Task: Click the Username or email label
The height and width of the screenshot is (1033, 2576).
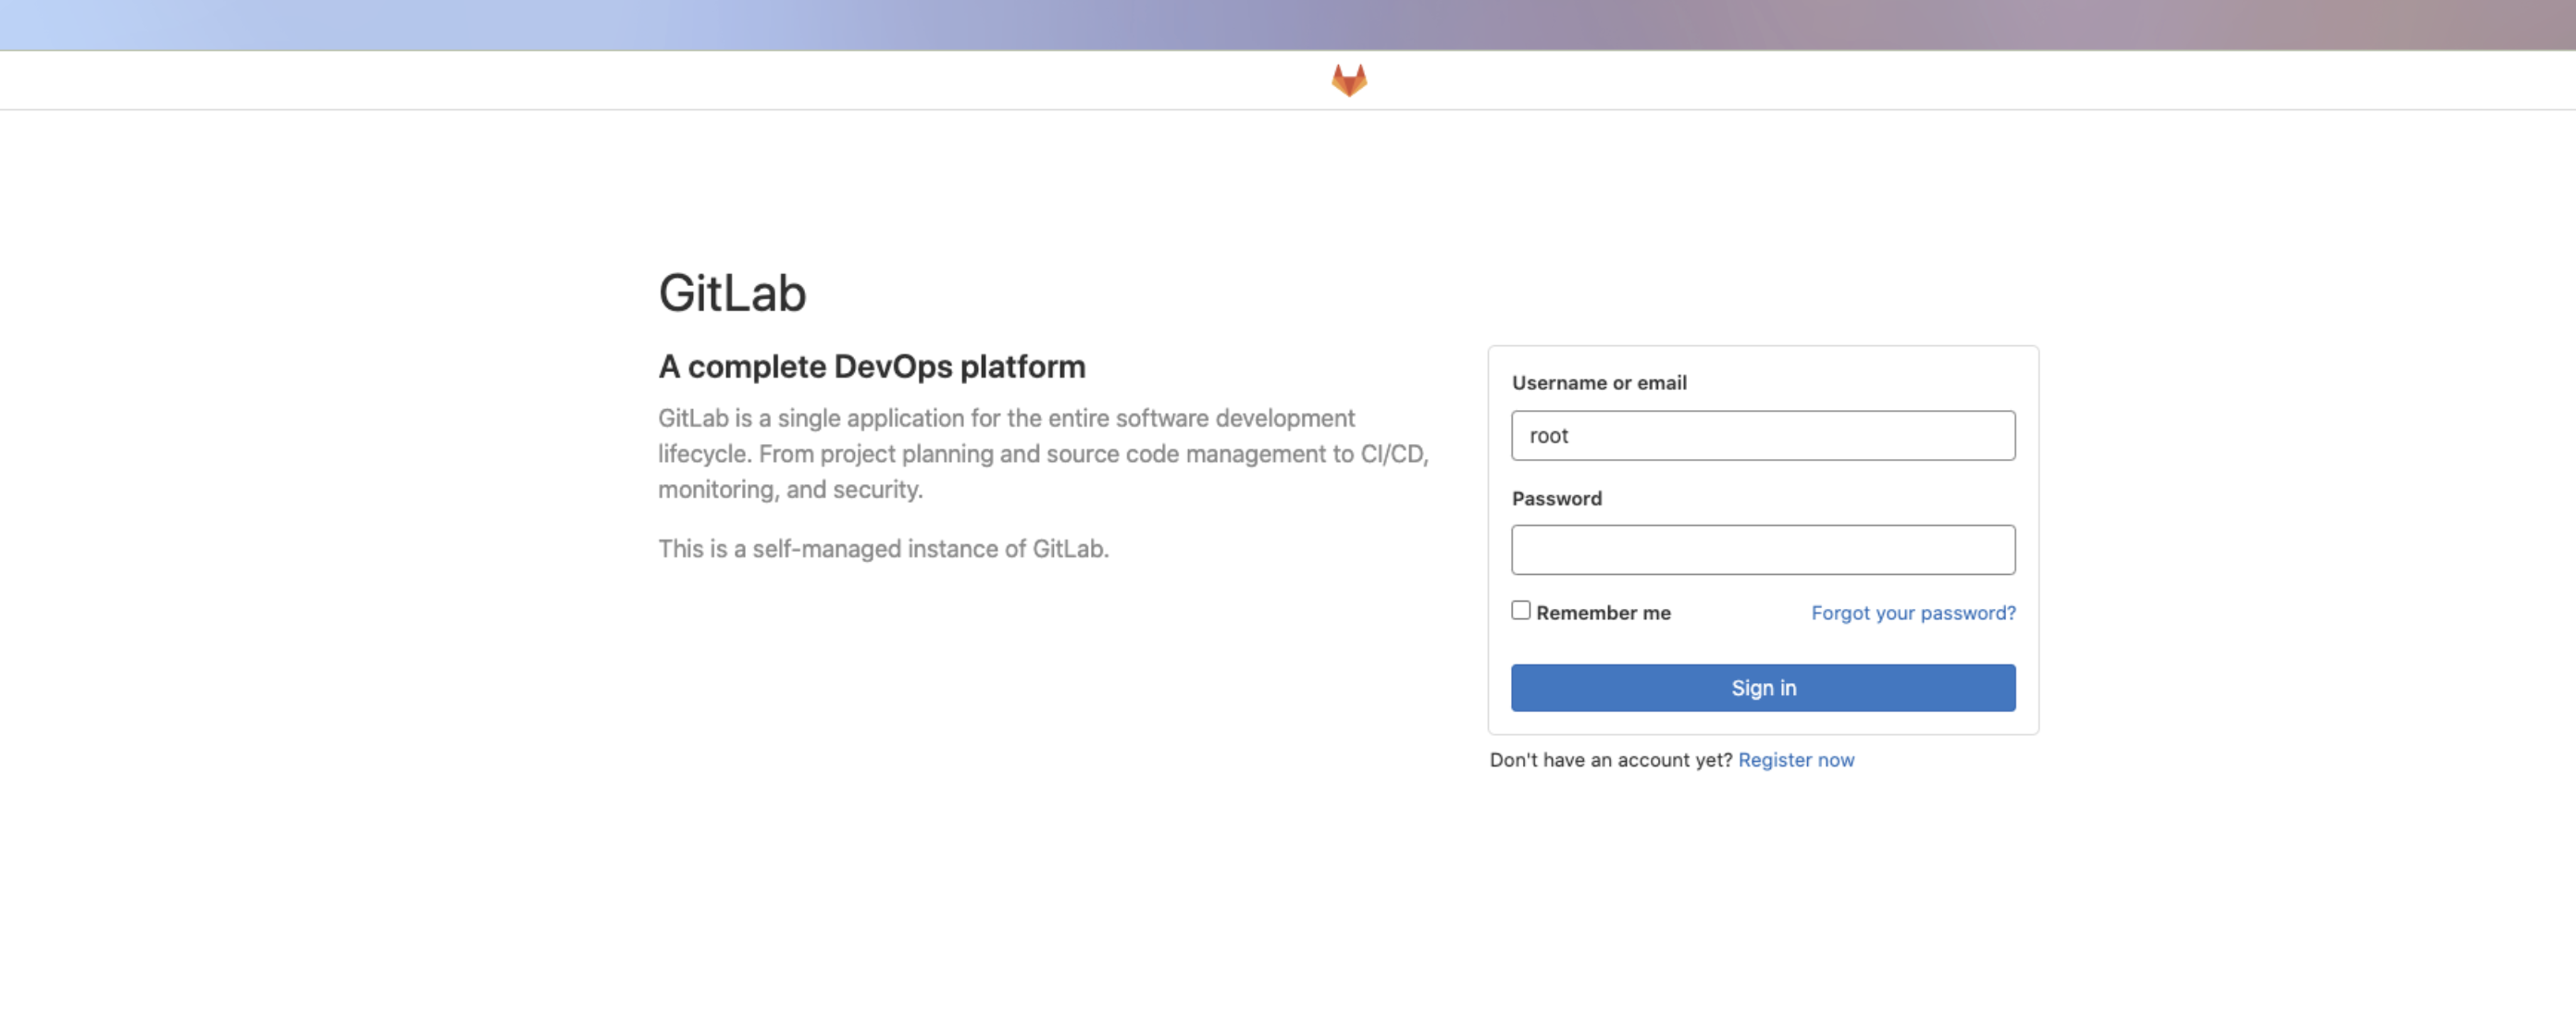Action: click(x=1598, y=383)
